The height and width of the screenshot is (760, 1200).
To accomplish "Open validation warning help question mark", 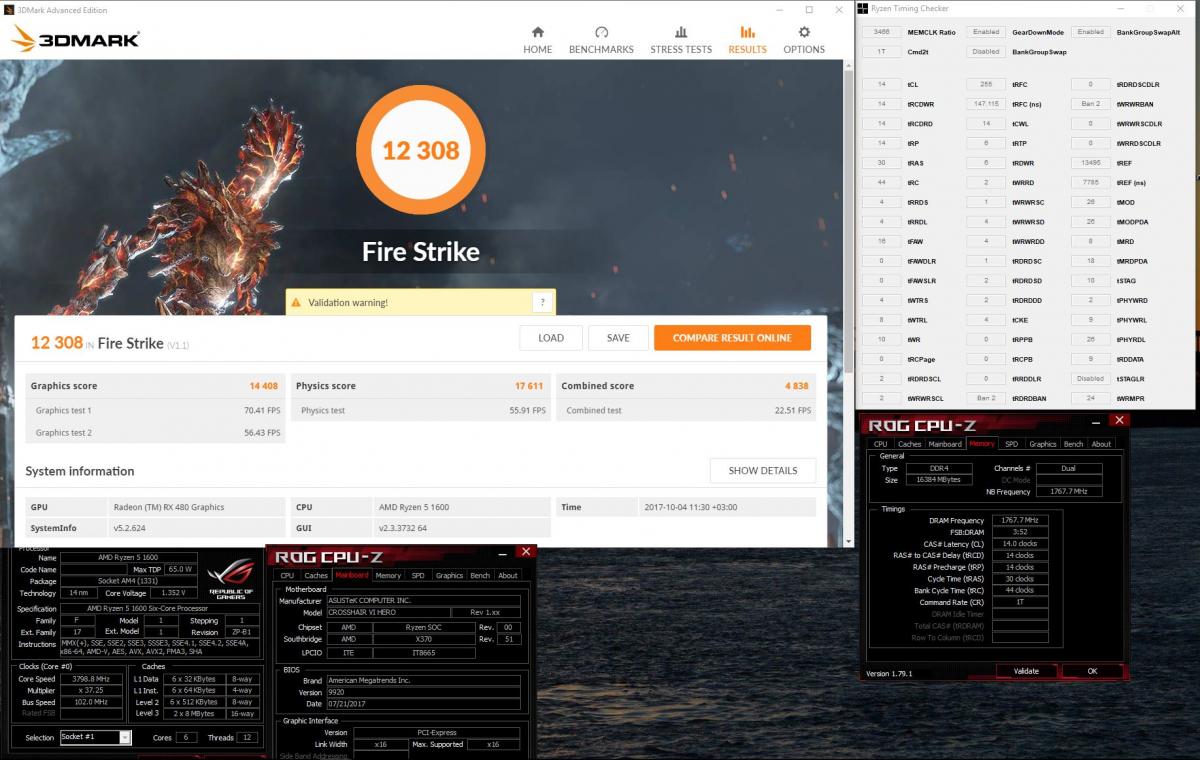I will click(x=542, y=302).
